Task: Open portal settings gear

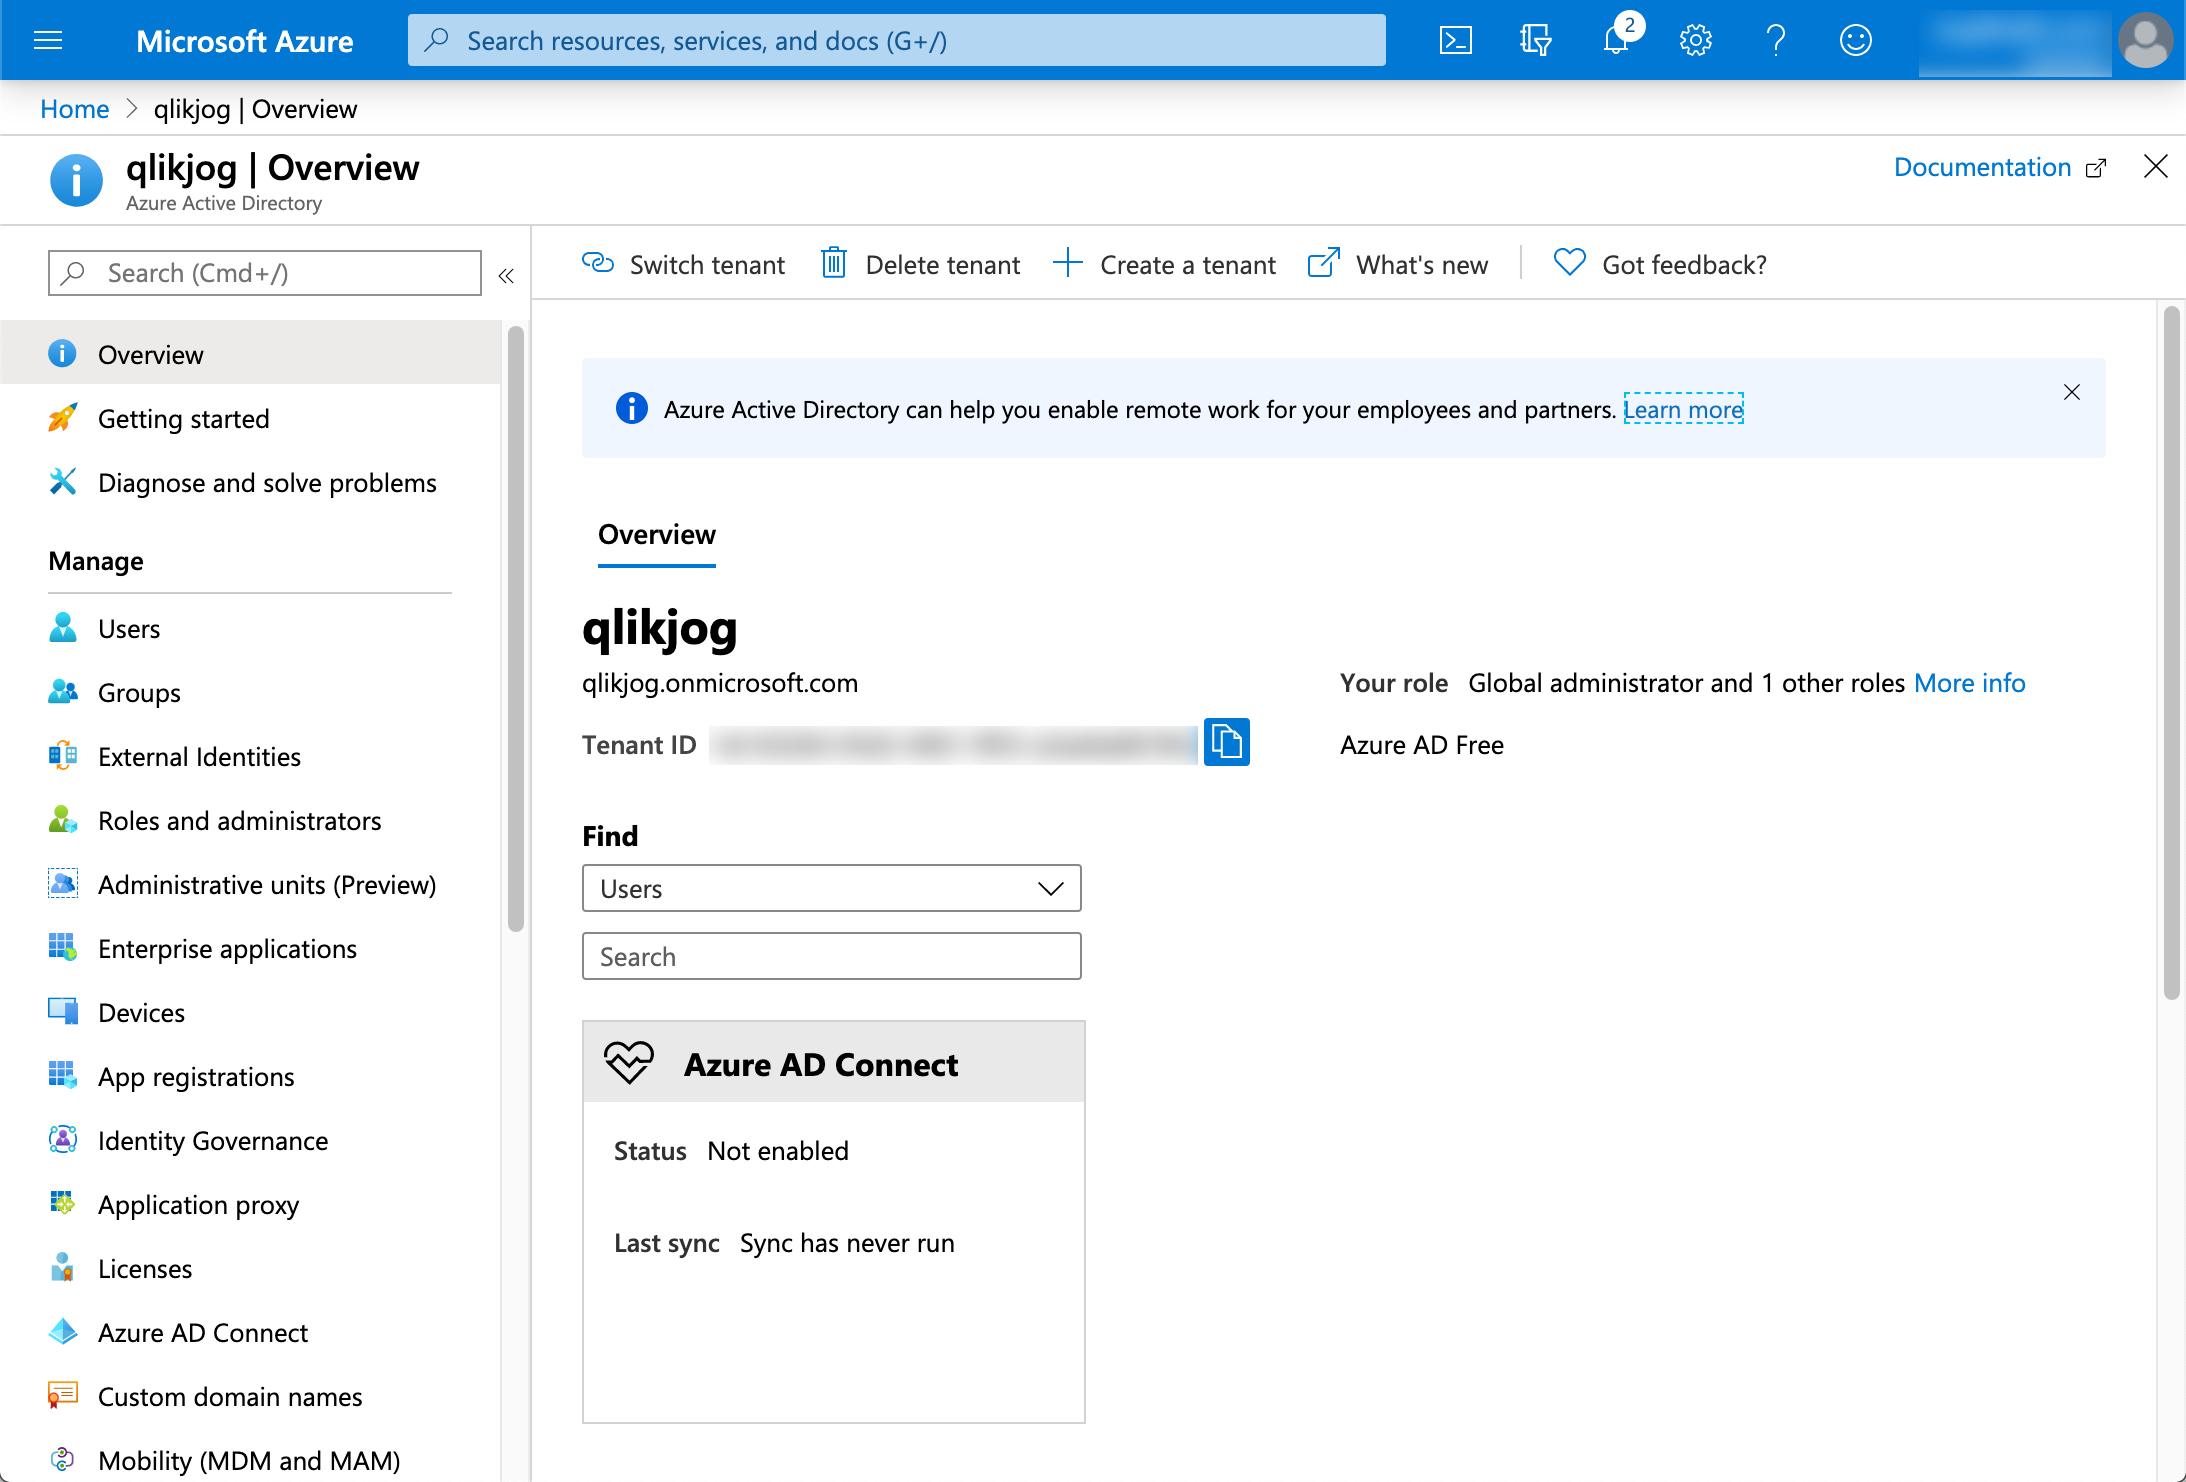Action: [1695, 40]
